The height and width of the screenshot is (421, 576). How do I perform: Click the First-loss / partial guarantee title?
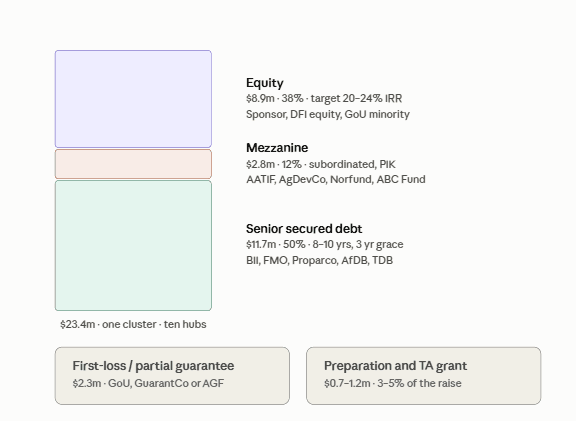click(x=153, y=366)
